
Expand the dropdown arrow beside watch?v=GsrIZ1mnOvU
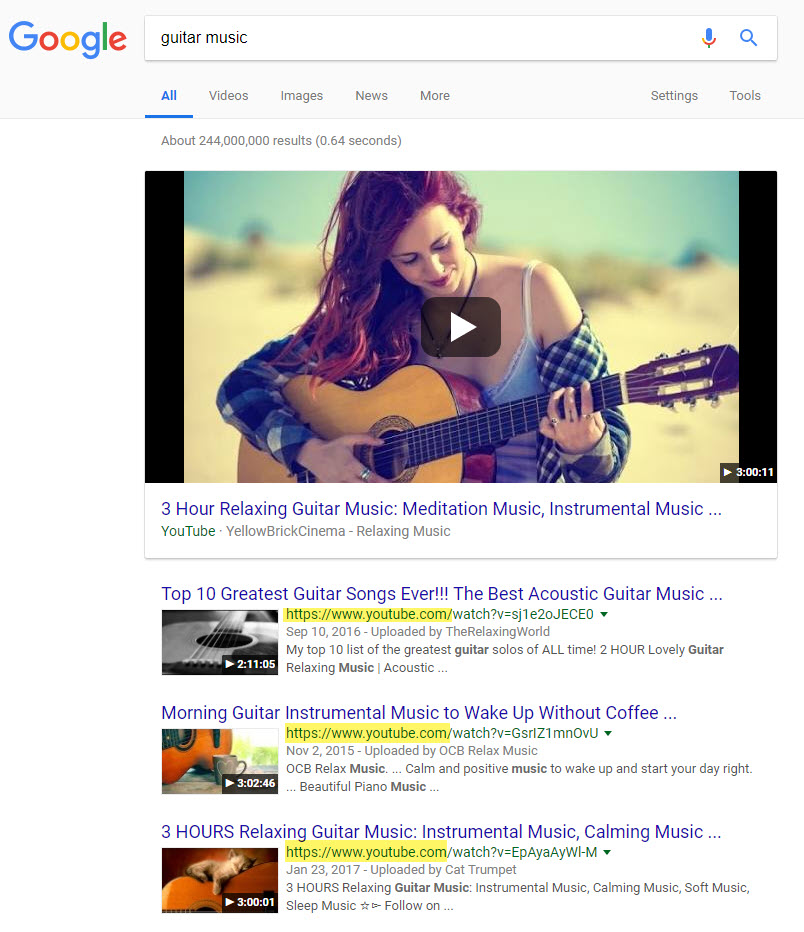coord(608,734)
